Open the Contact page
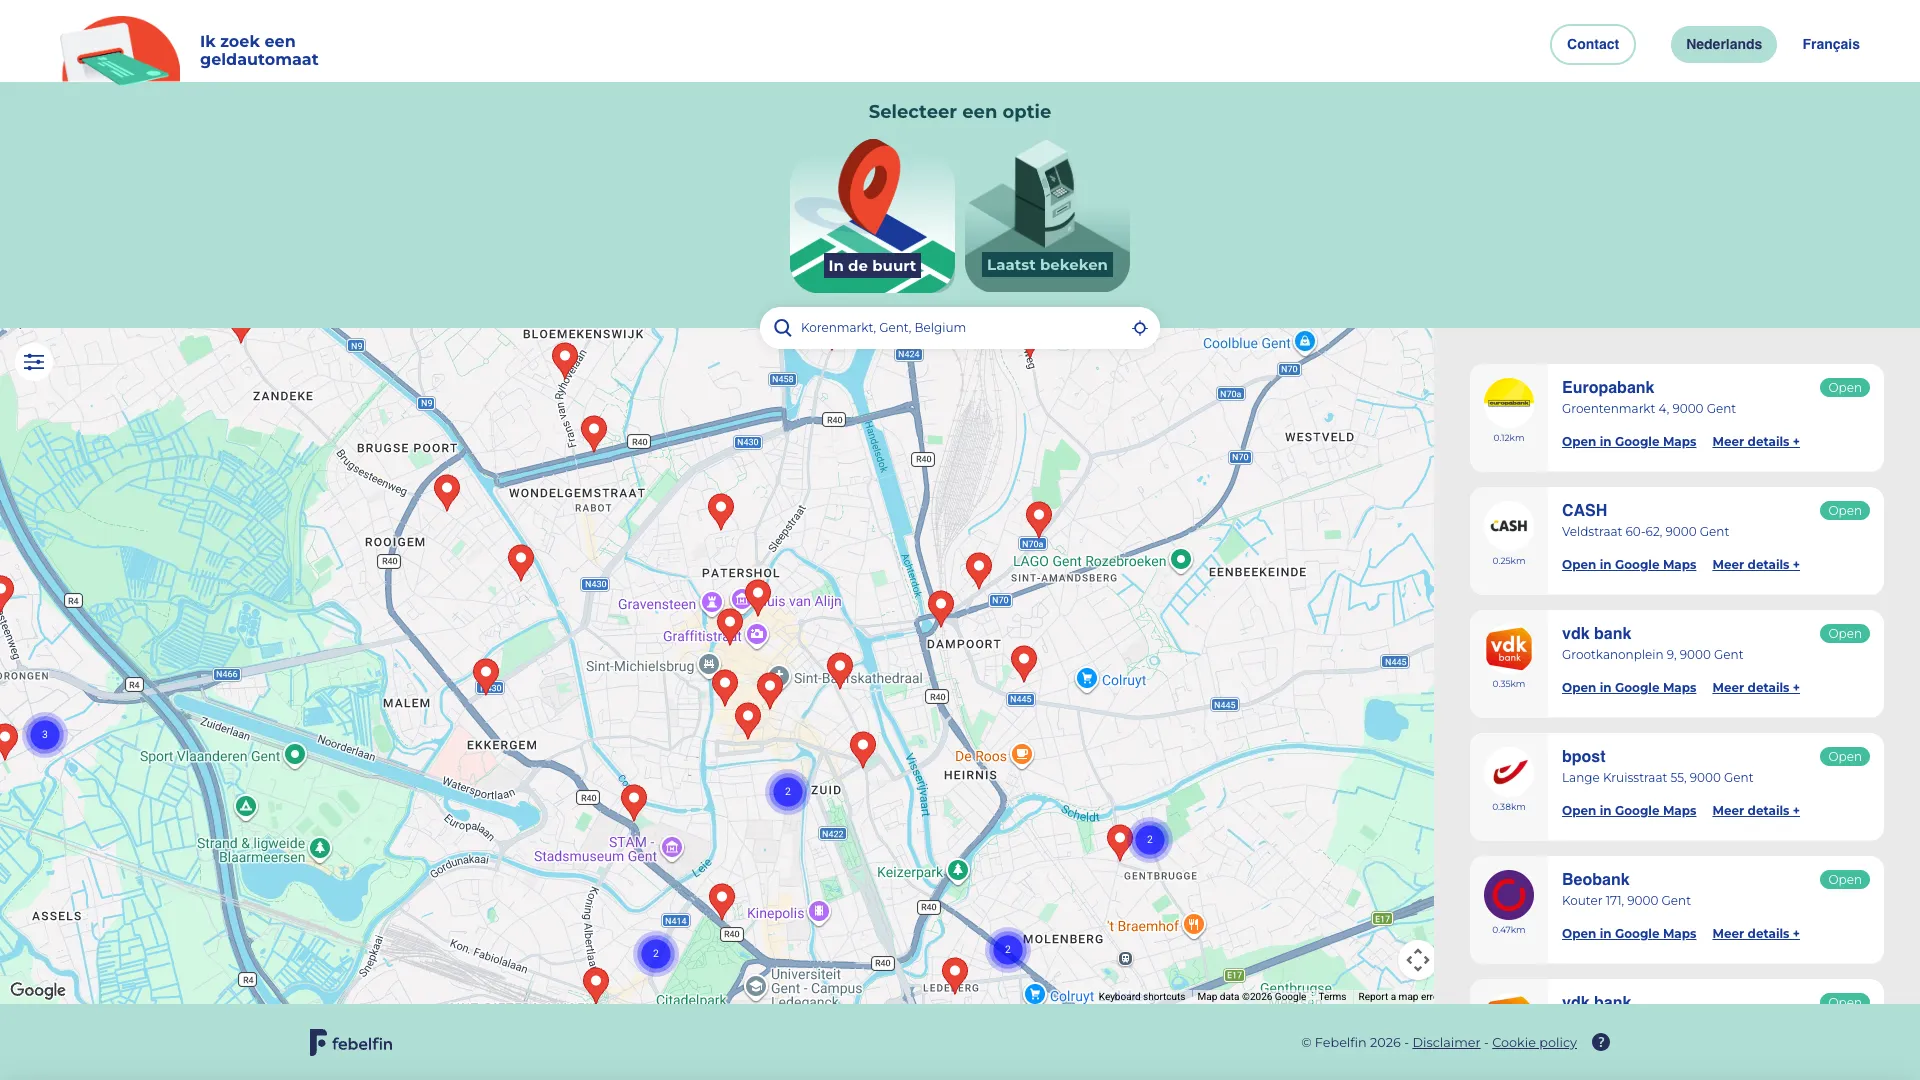Image resolution: width=1920 pixels, height=1080 pixels. coord(1593,44)
